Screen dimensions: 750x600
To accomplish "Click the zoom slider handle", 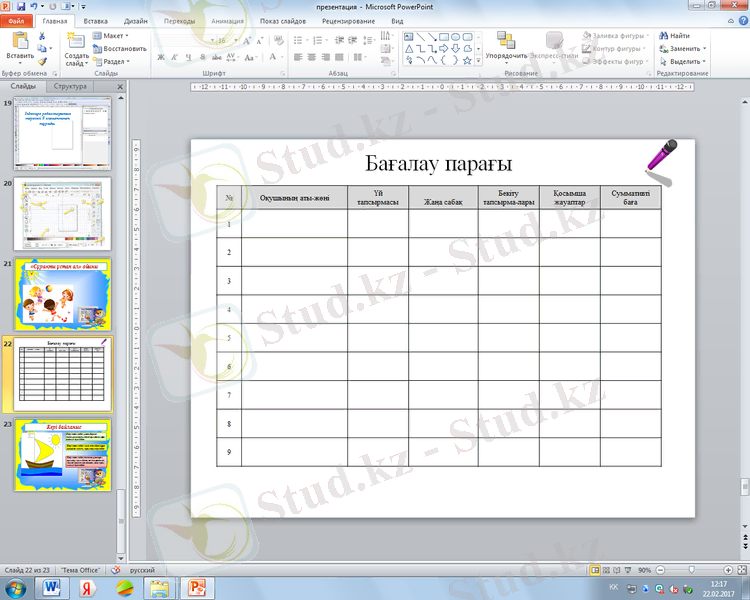I will pyautogui.click(x=692, y=569).
